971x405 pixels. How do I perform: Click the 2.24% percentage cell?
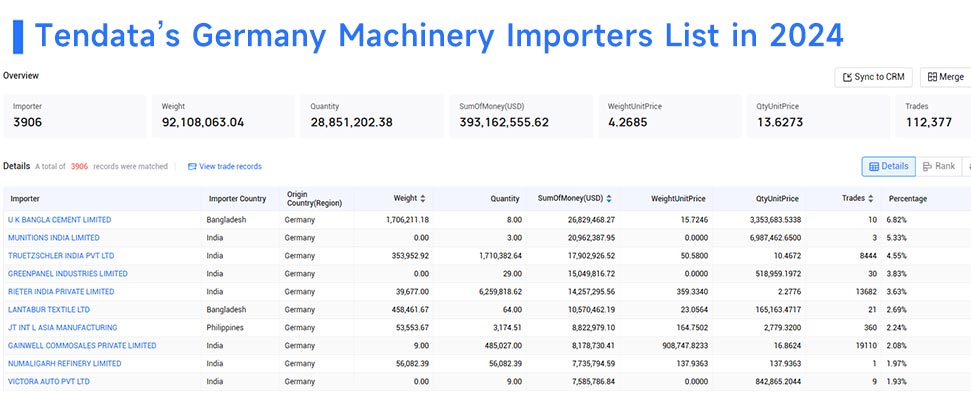897,328
